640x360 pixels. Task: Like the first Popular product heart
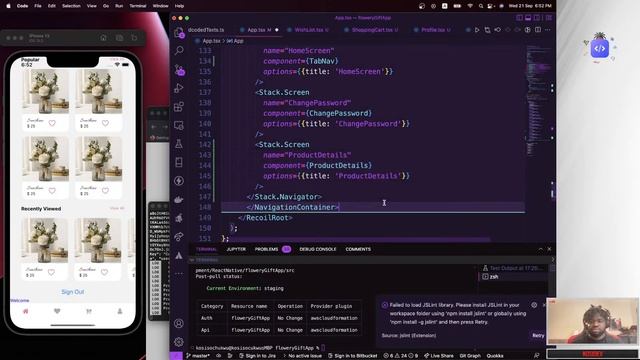tap(52, 123)
